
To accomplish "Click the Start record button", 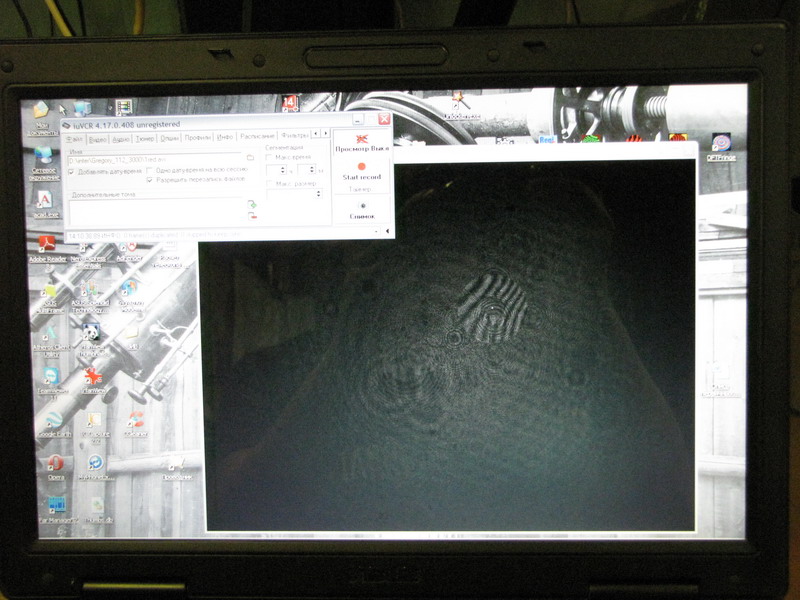I will (362, 171).
